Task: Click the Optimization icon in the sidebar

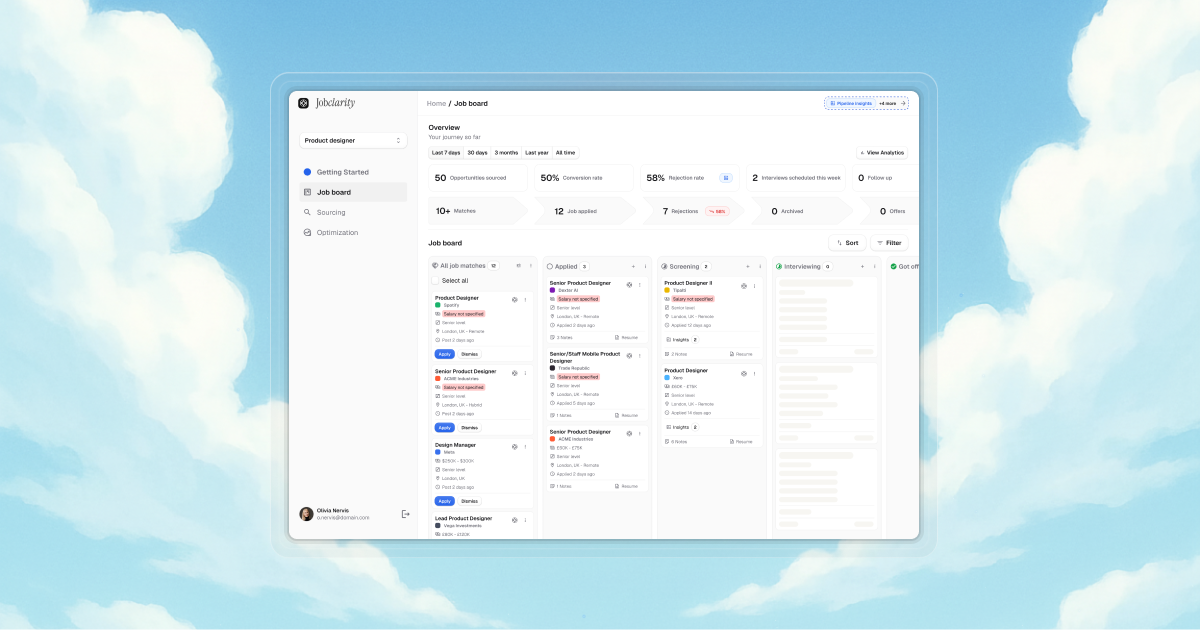Action: click(x=307, y=232)
